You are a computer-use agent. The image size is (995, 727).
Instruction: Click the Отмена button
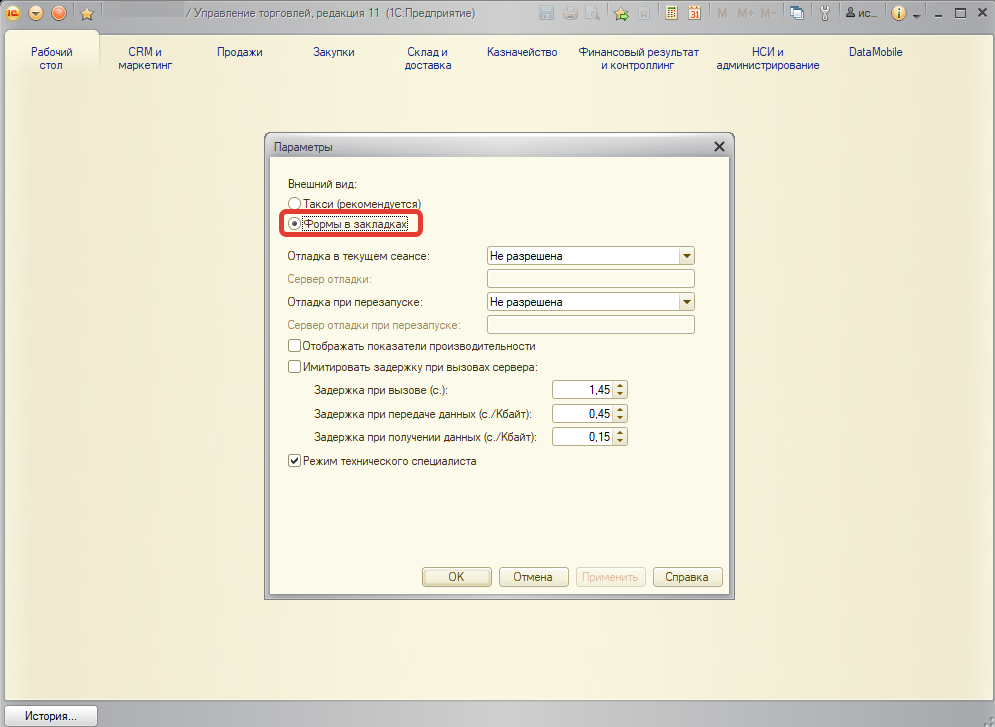pos(533,577)
